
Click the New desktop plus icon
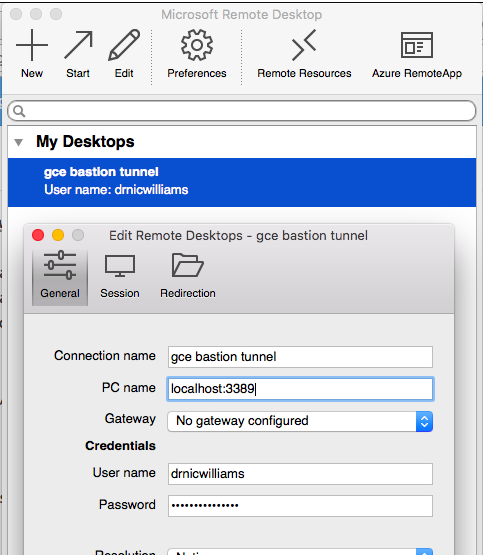[x=32, y=45]
